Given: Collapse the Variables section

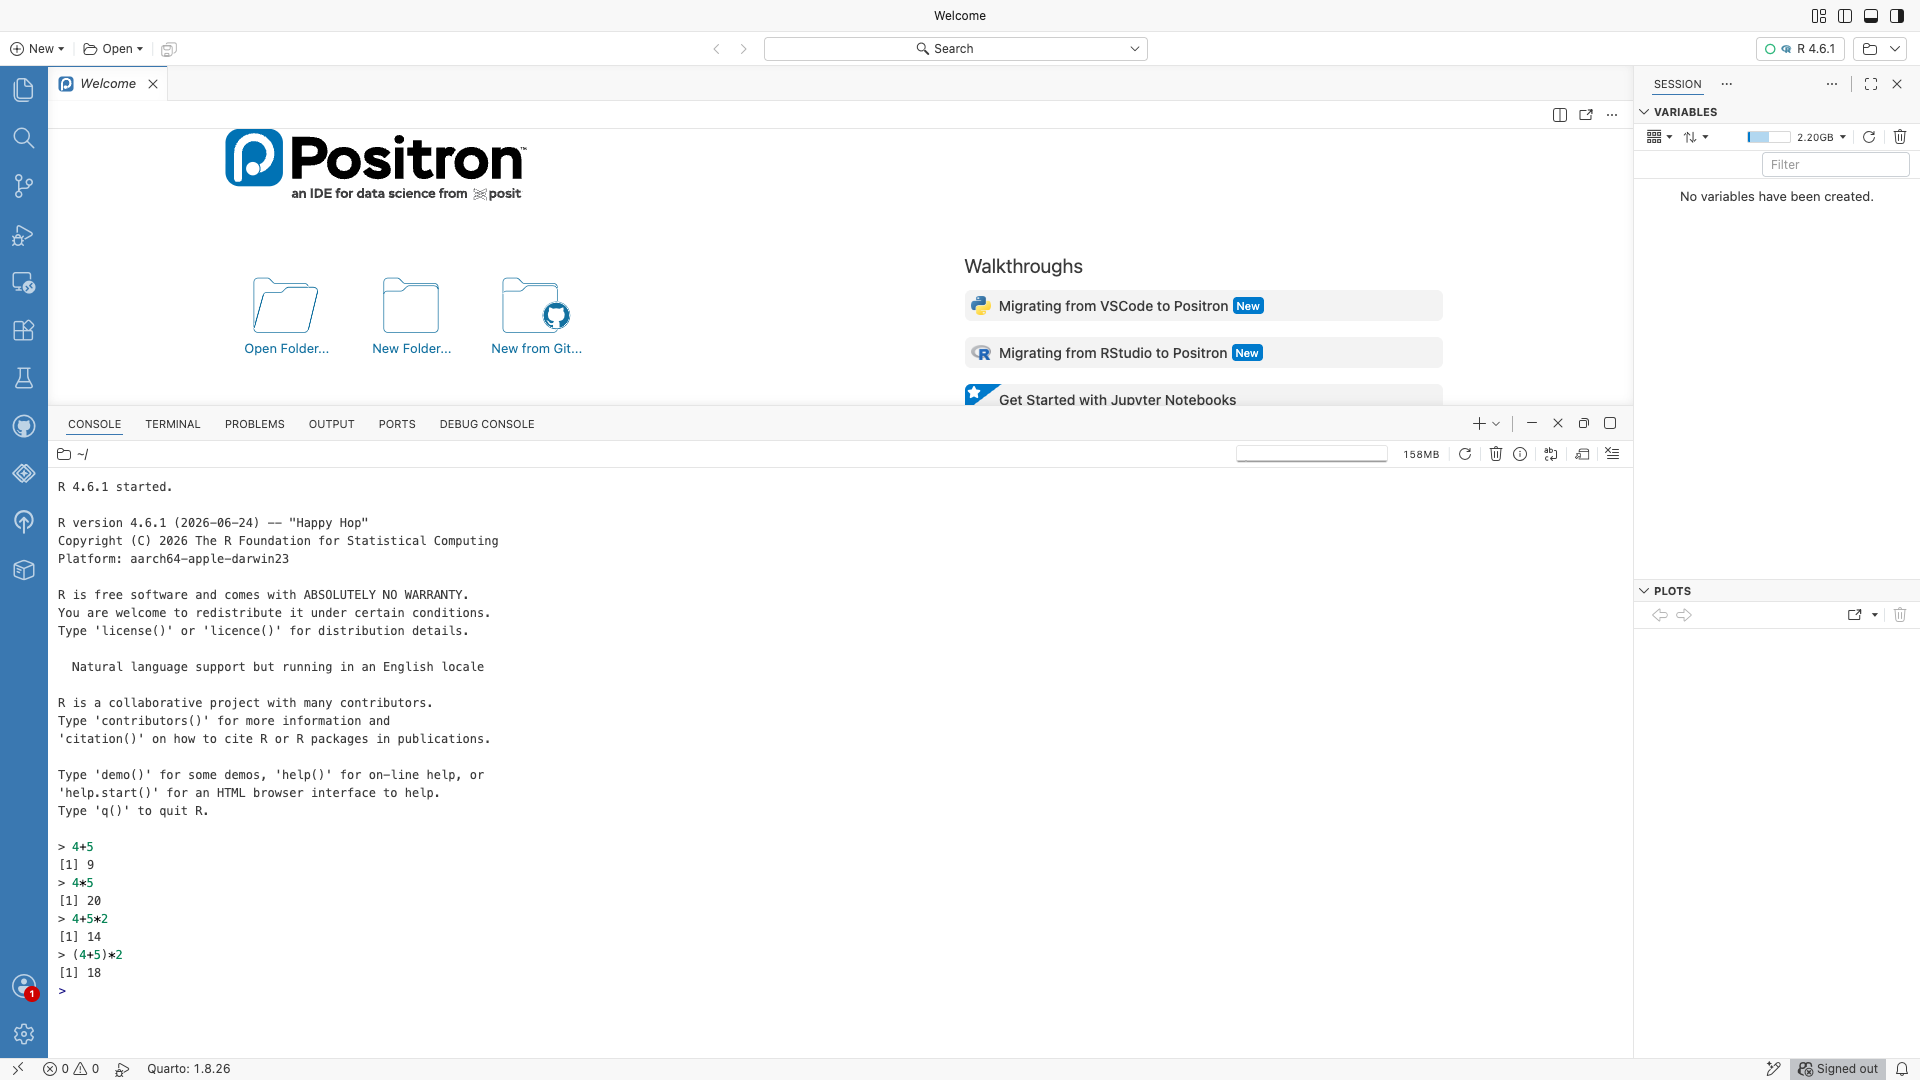Looking at the screenshot, I should point(1644,112).
